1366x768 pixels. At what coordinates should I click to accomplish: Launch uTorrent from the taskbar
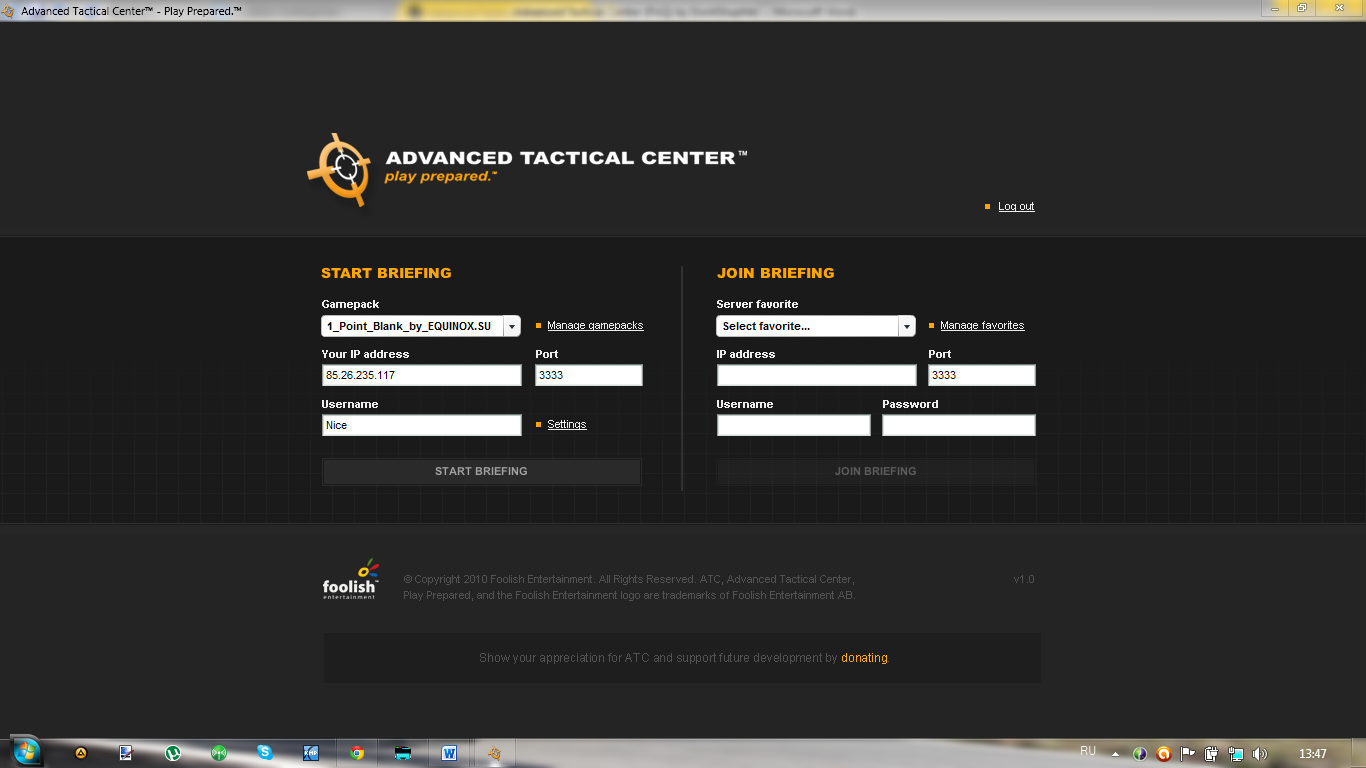(173, 753)
